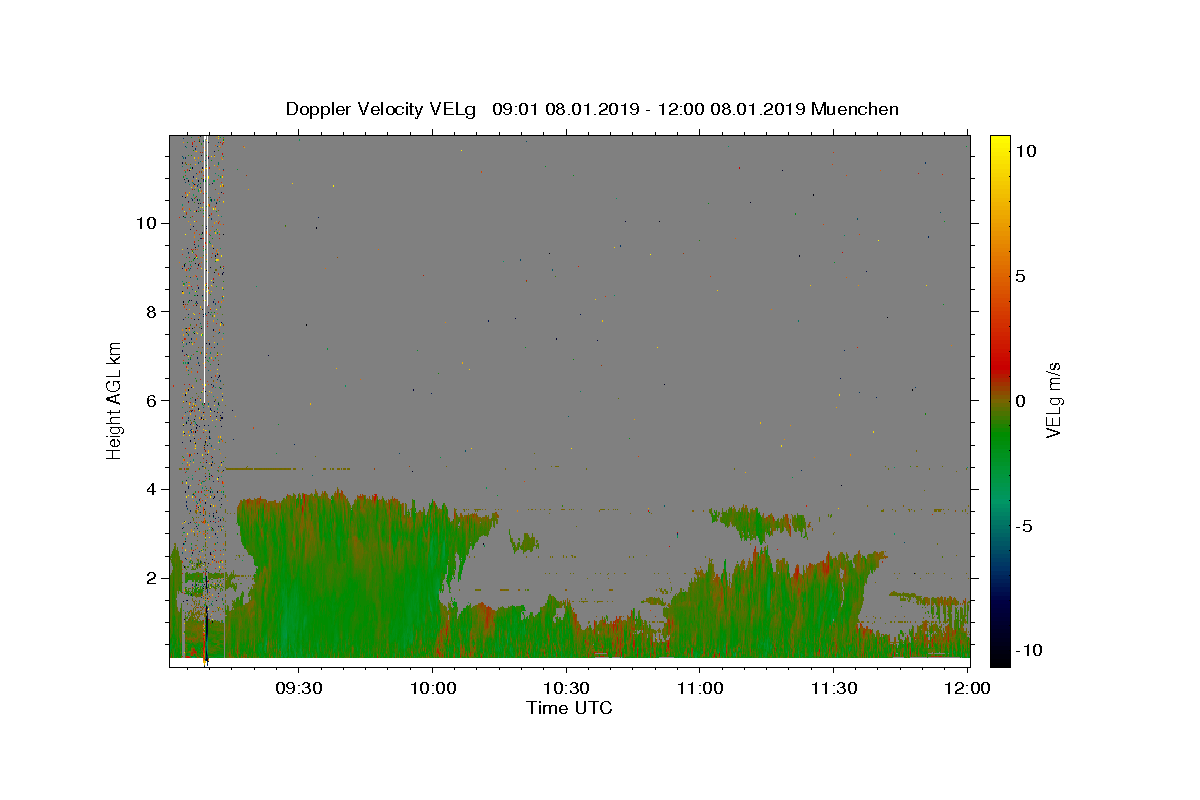Click the white vertical line near 09:08
Image resolution: width=1200 pixels, height=800 pixels.
tap(205, 270)
